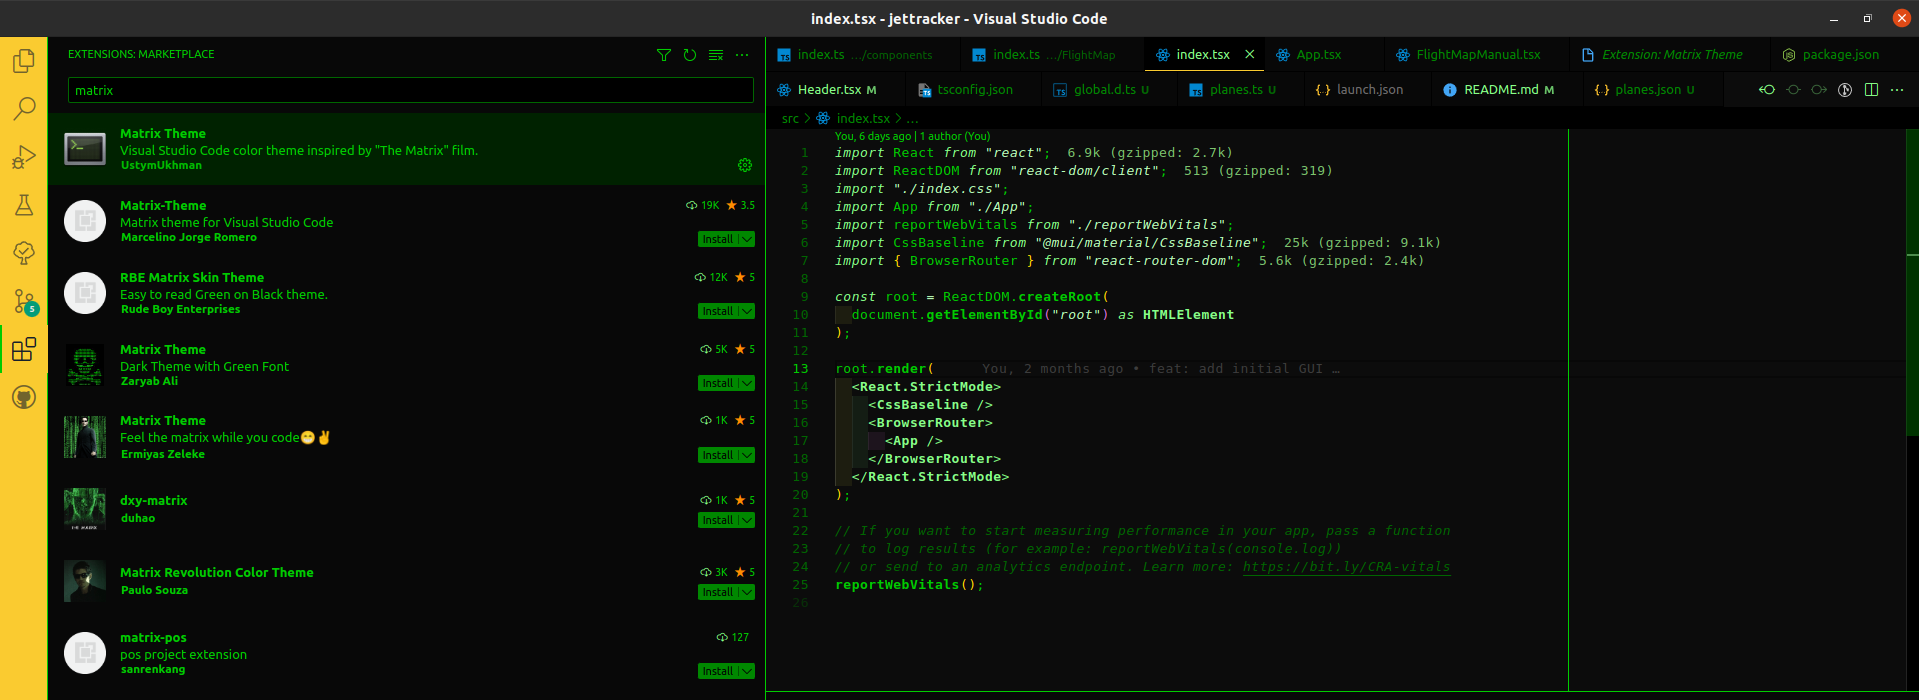Open bit.ly/CRA-vitals link in code comment

pos(1346,567)
